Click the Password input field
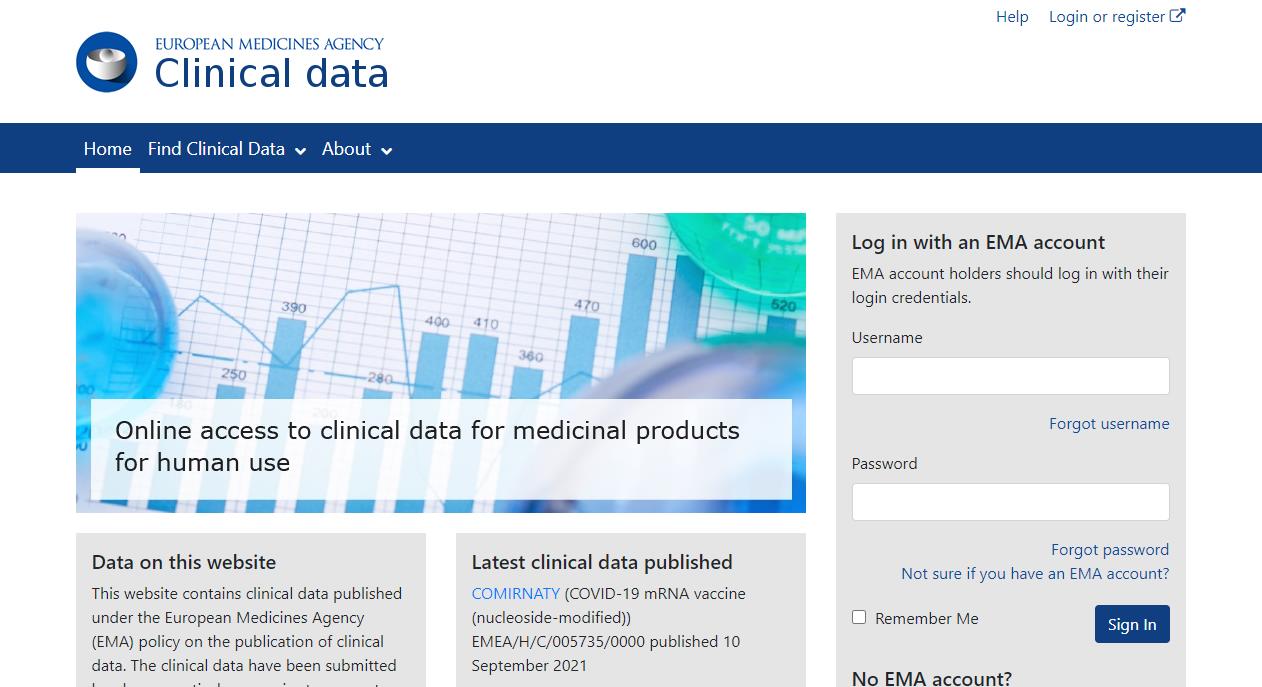Screen dimensions: 1262x687 coord(1010,501)
